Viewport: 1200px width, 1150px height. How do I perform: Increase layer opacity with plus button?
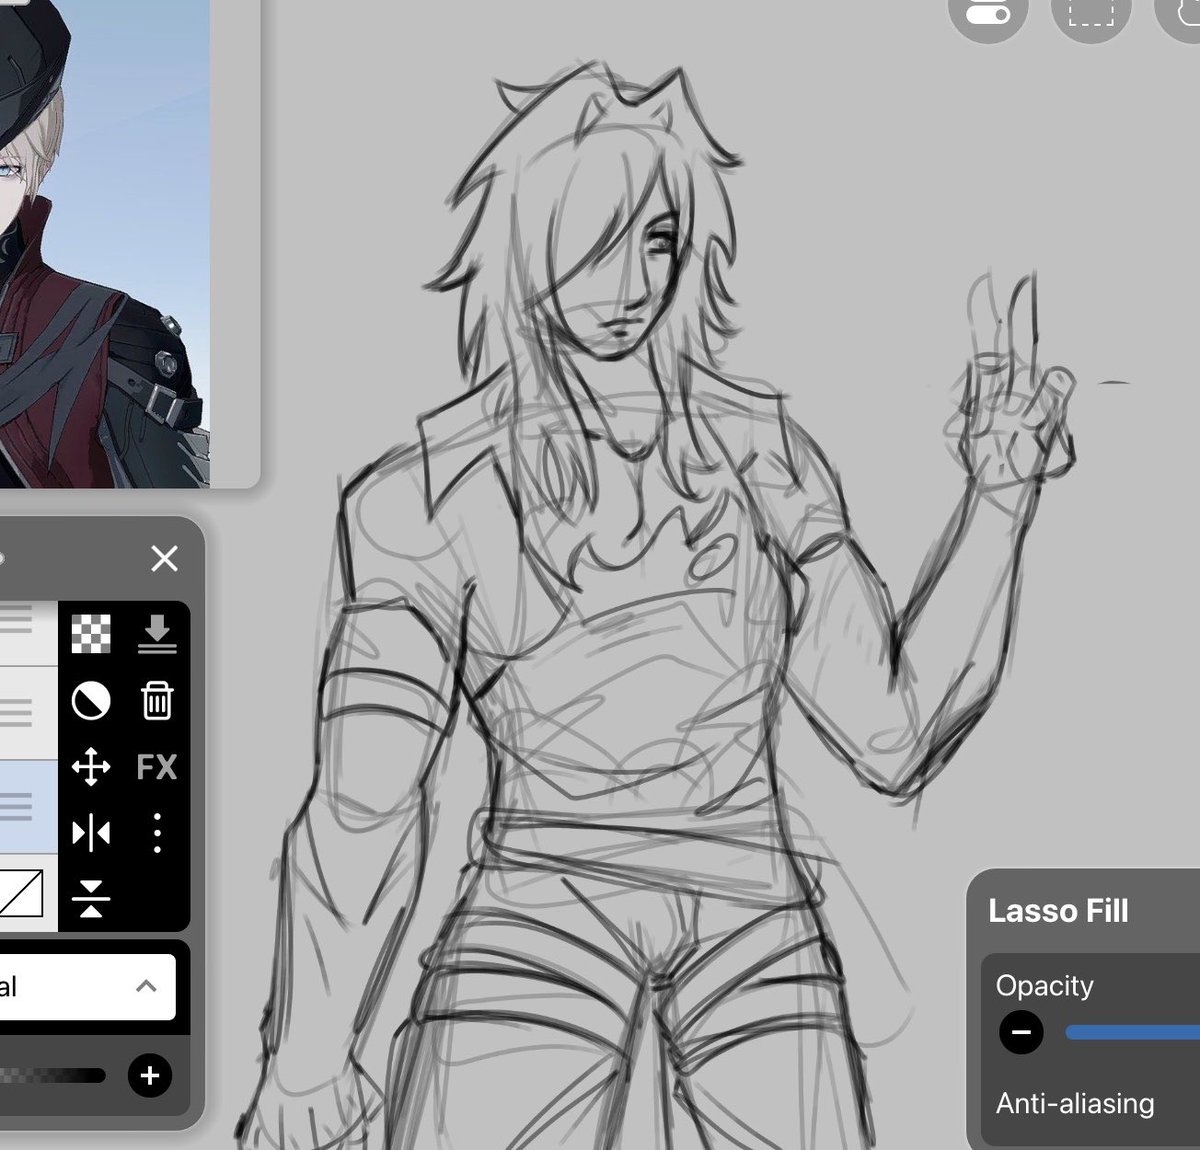pyautogui.click(x=150, y=1076)
